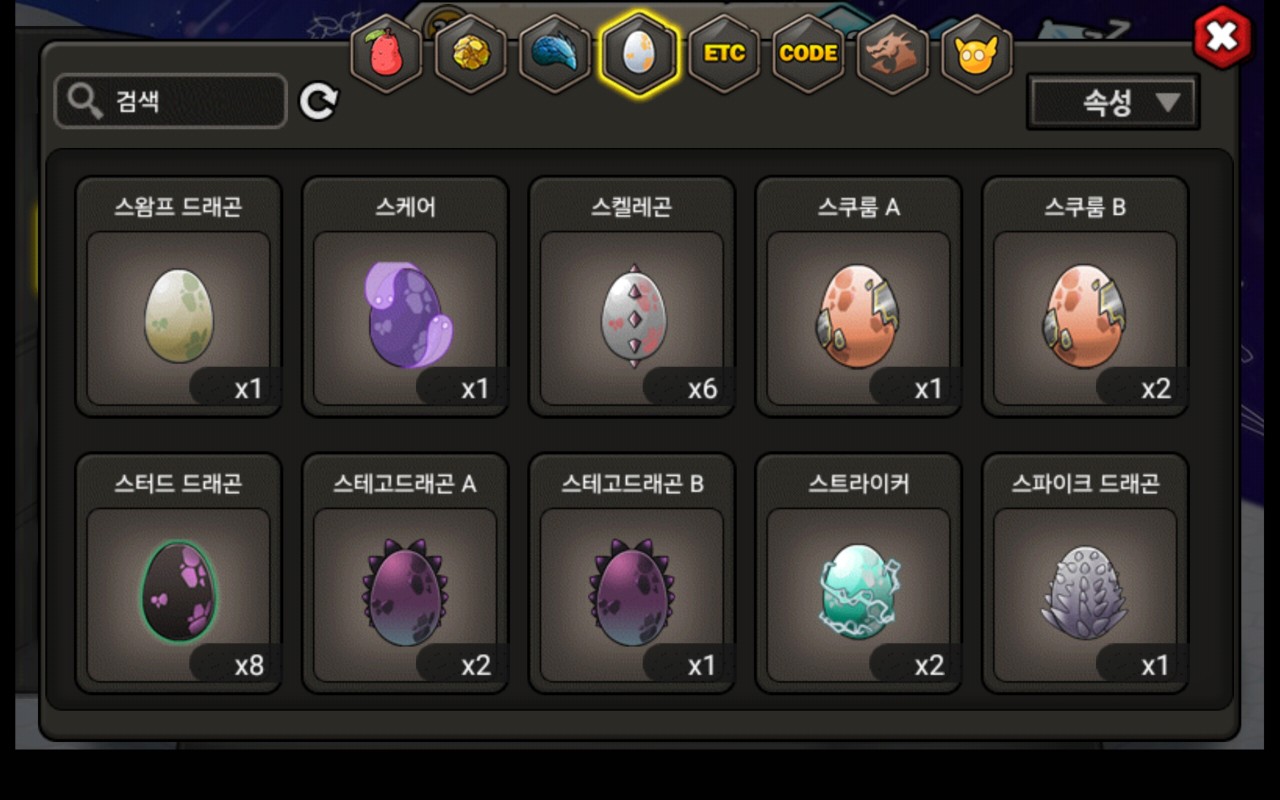Screen dimensions: 1280x800
Task: Select the 스파이크 드래곤 egg
Action: point(1085,573)
